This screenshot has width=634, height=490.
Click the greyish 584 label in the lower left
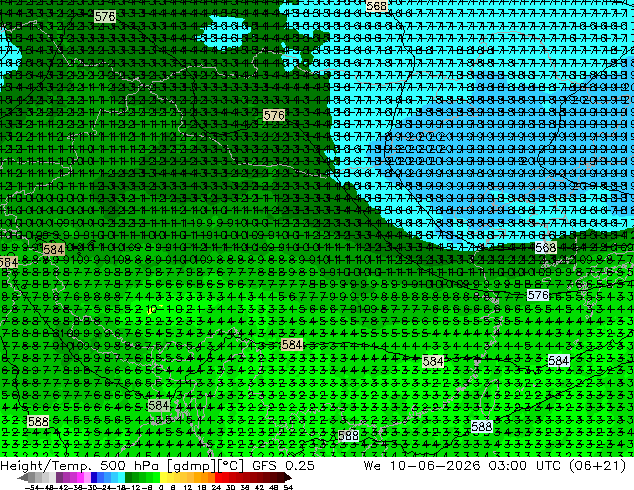158,405
